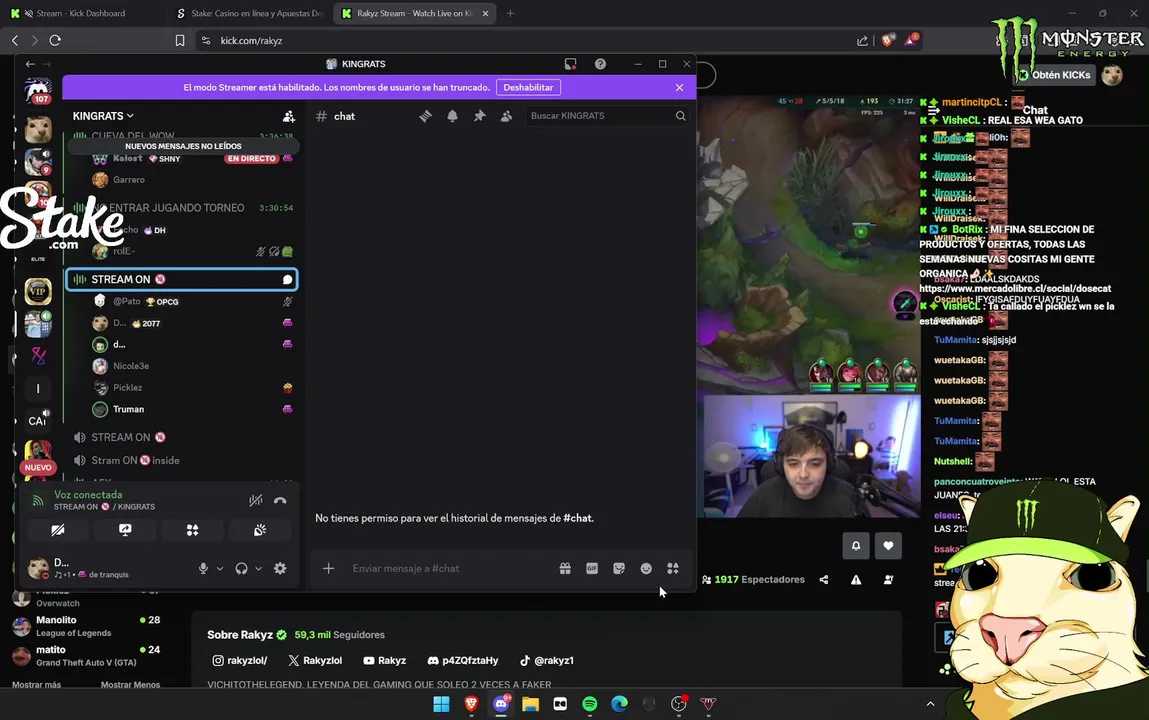
Task: Click the share page icon in address bar
Action: [x=862, y=40]
